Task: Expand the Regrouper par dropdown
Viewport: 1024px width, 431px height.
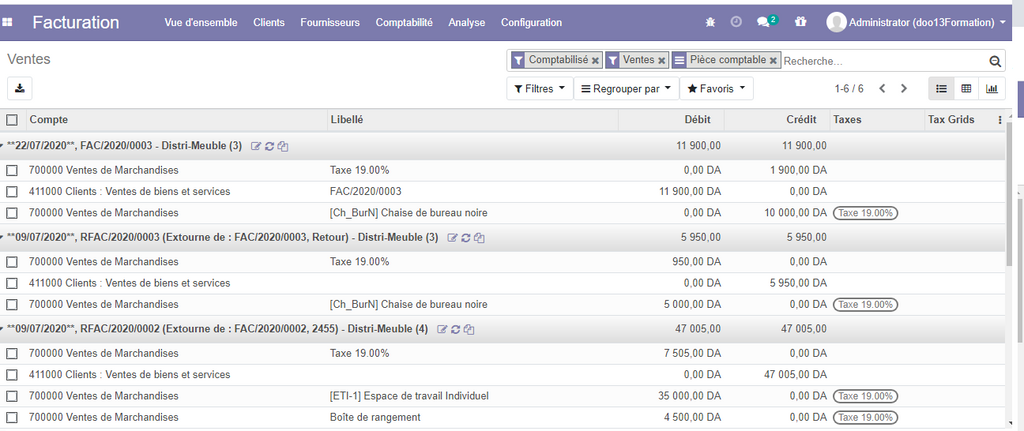Action: (626, 89)
